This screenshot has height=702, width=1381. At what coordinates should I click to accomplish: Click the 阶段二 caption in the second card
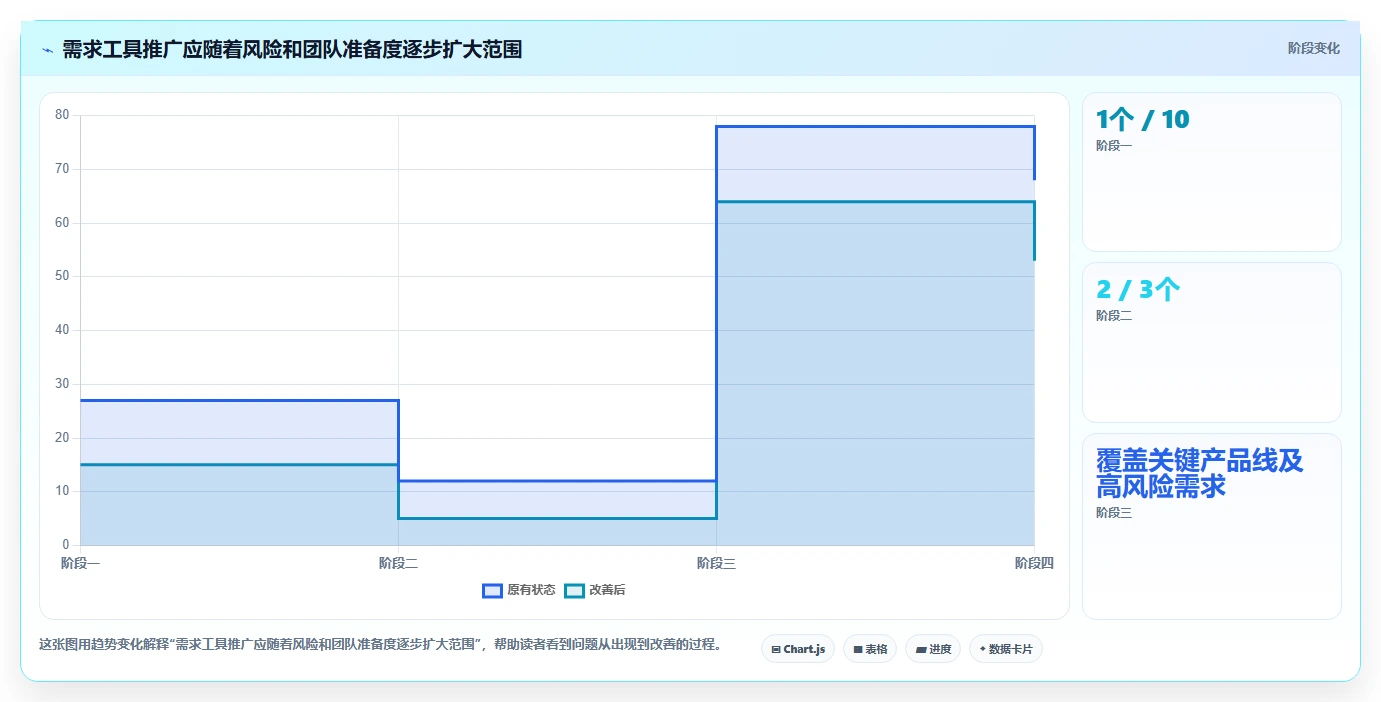point(1114,316)
